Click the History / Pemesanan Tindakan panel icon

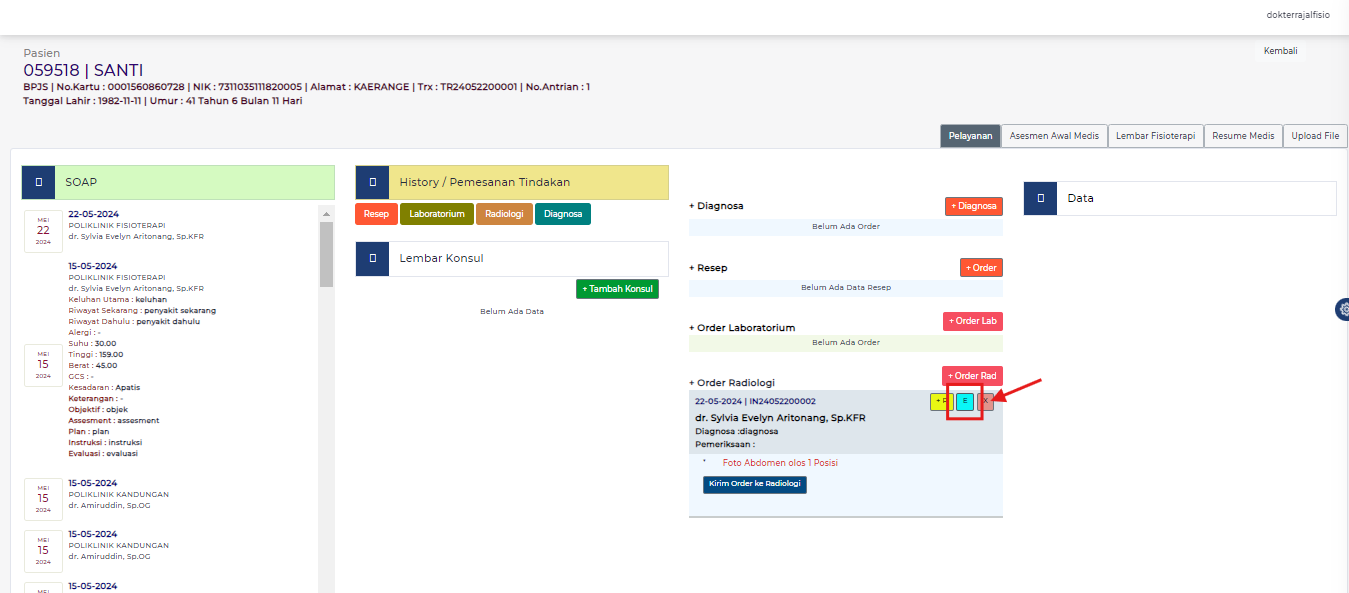372,182
